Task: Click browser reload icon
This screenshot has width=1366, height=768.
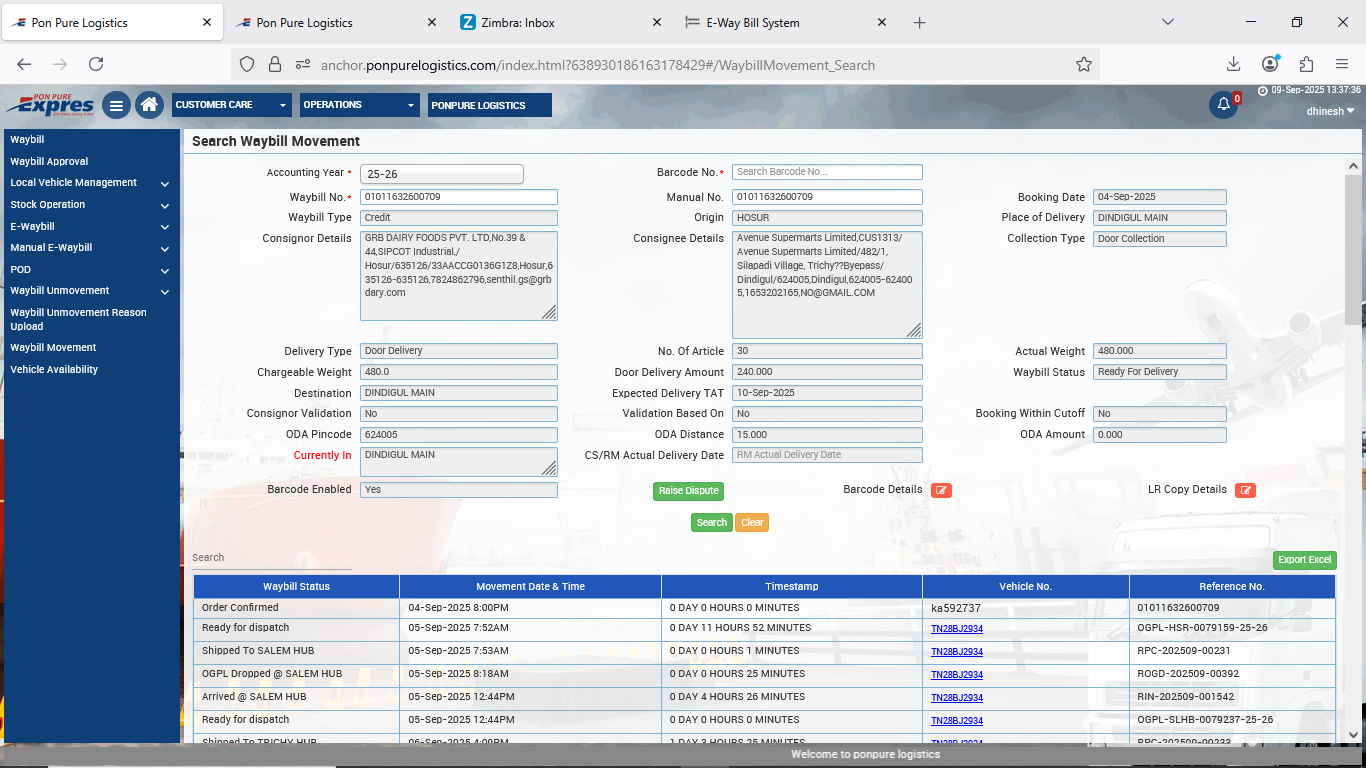Action: (96, 64)
